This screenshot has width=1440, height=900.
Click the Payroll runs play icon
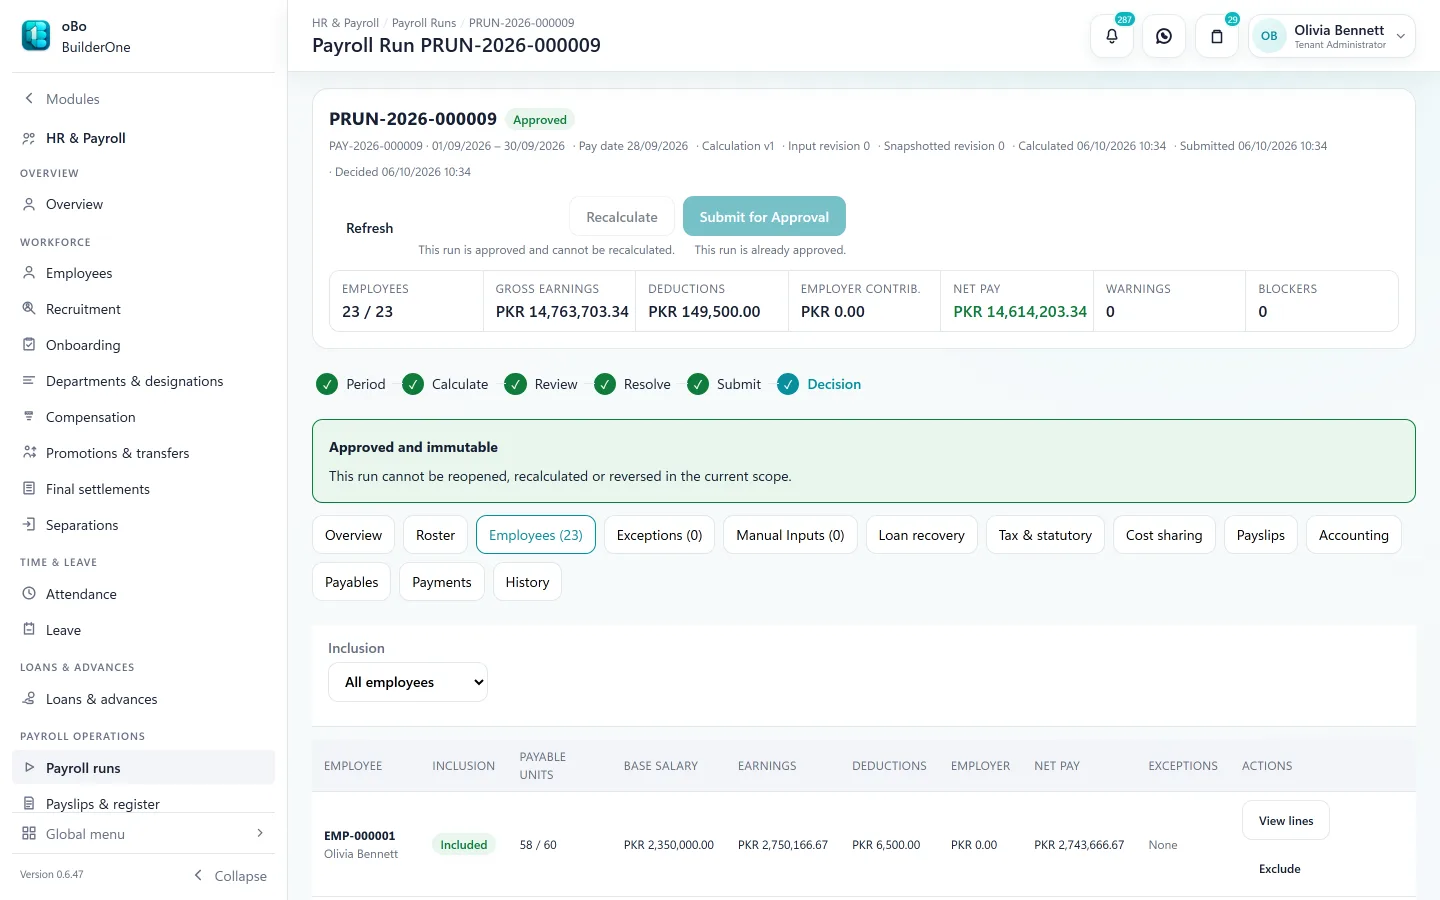(x=29, y=768)
